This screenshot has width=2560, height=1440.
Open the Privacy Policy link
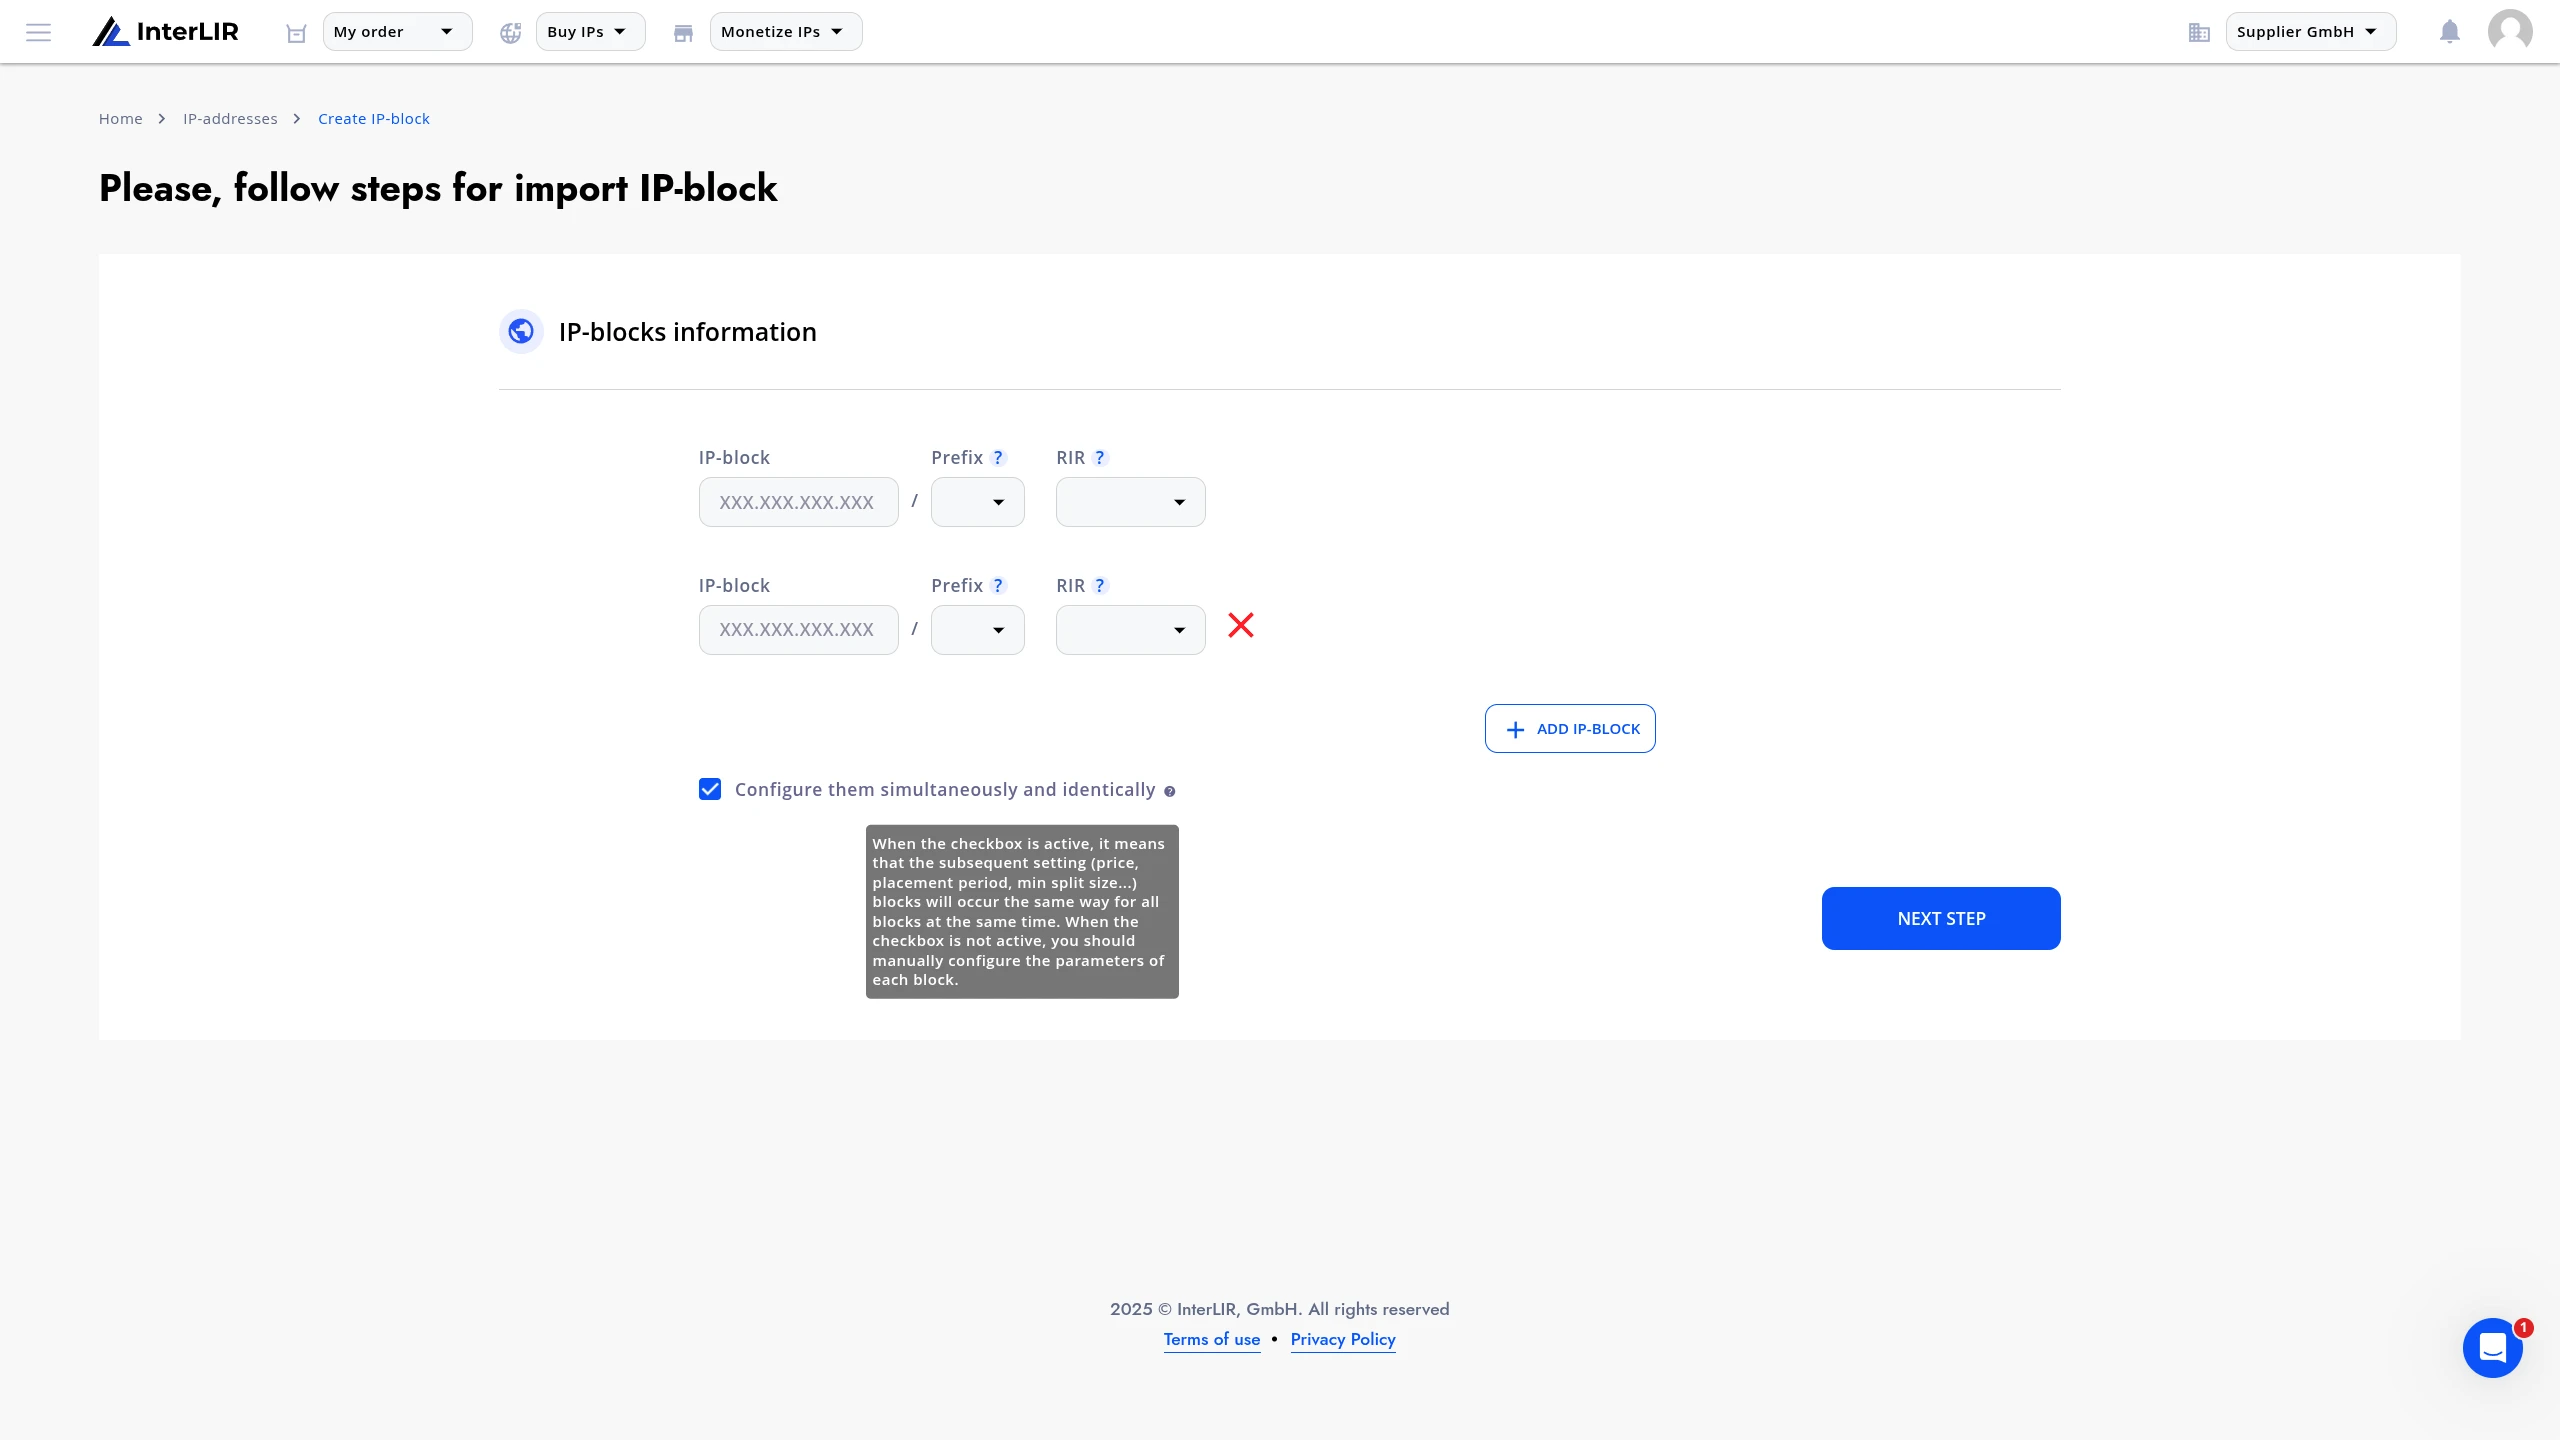pyautogui.click(x=1343, y=1340)
